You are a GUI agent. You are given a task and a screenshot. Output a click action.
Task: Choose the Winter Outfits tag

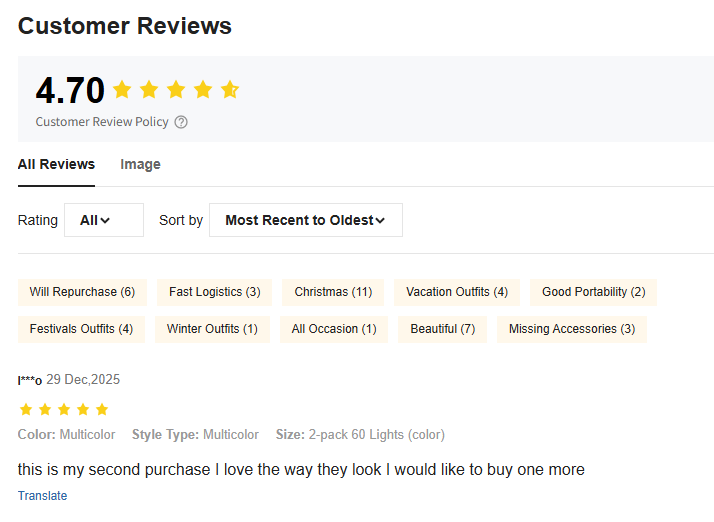212,329
